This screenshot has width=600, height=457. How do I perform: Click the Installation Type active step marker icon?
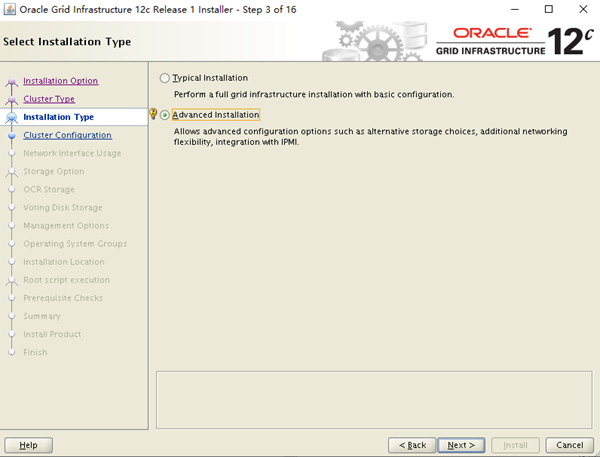click(x=11, y=118)
